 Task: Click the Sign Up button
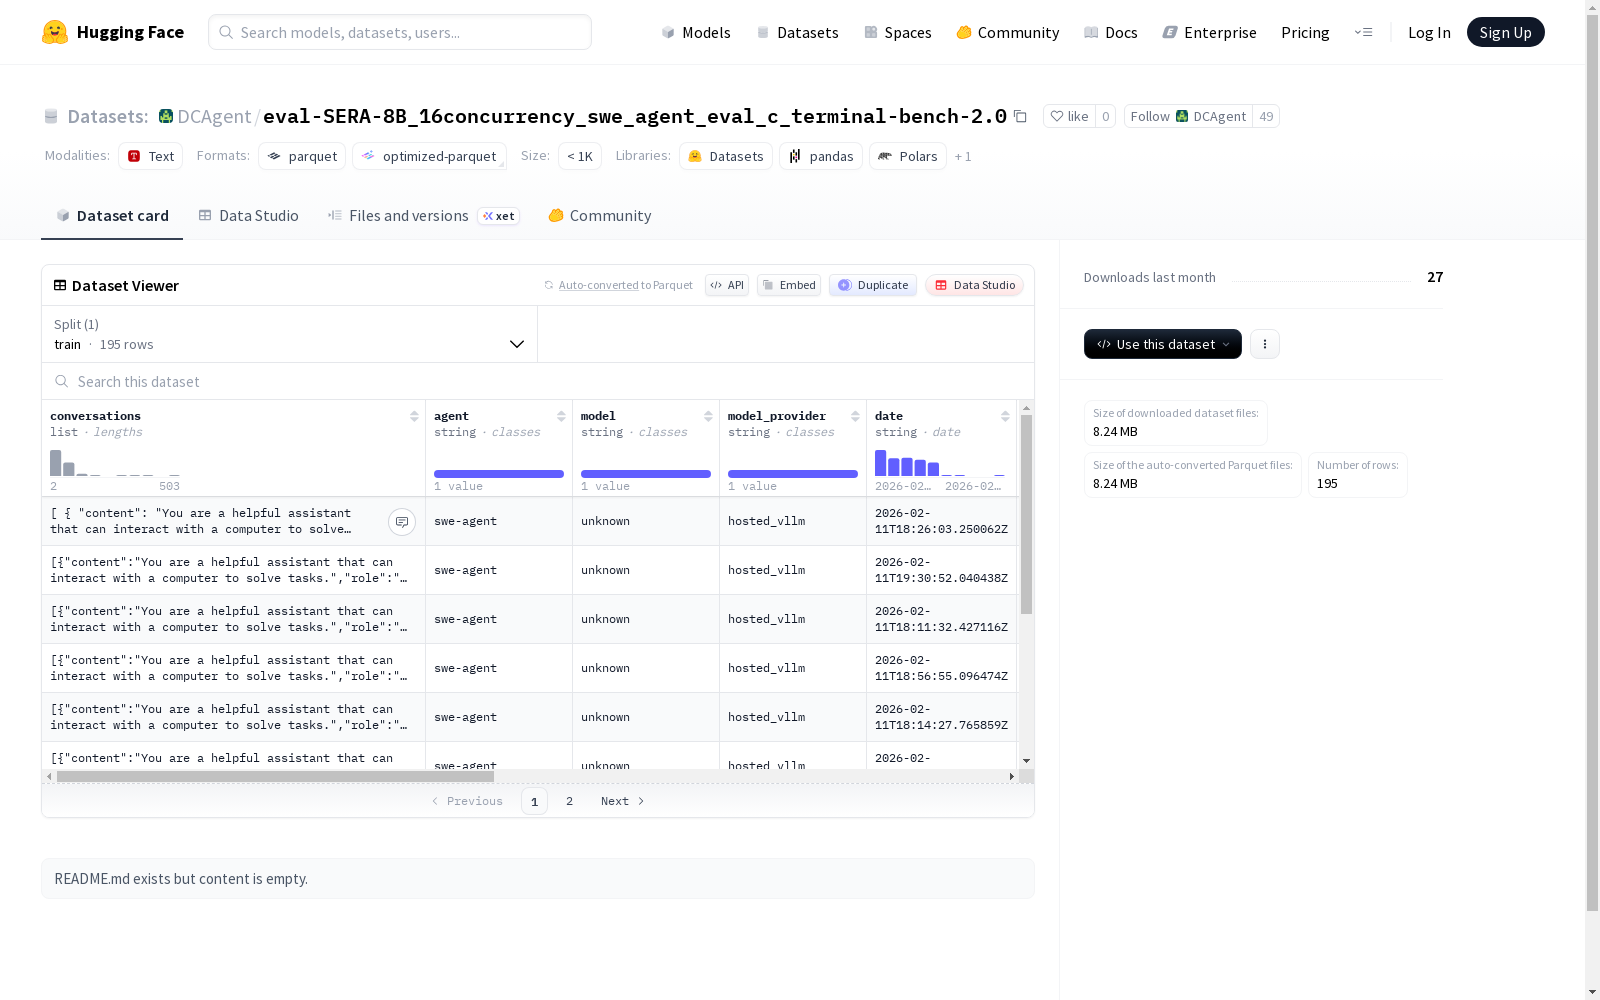pos(1505,32)
